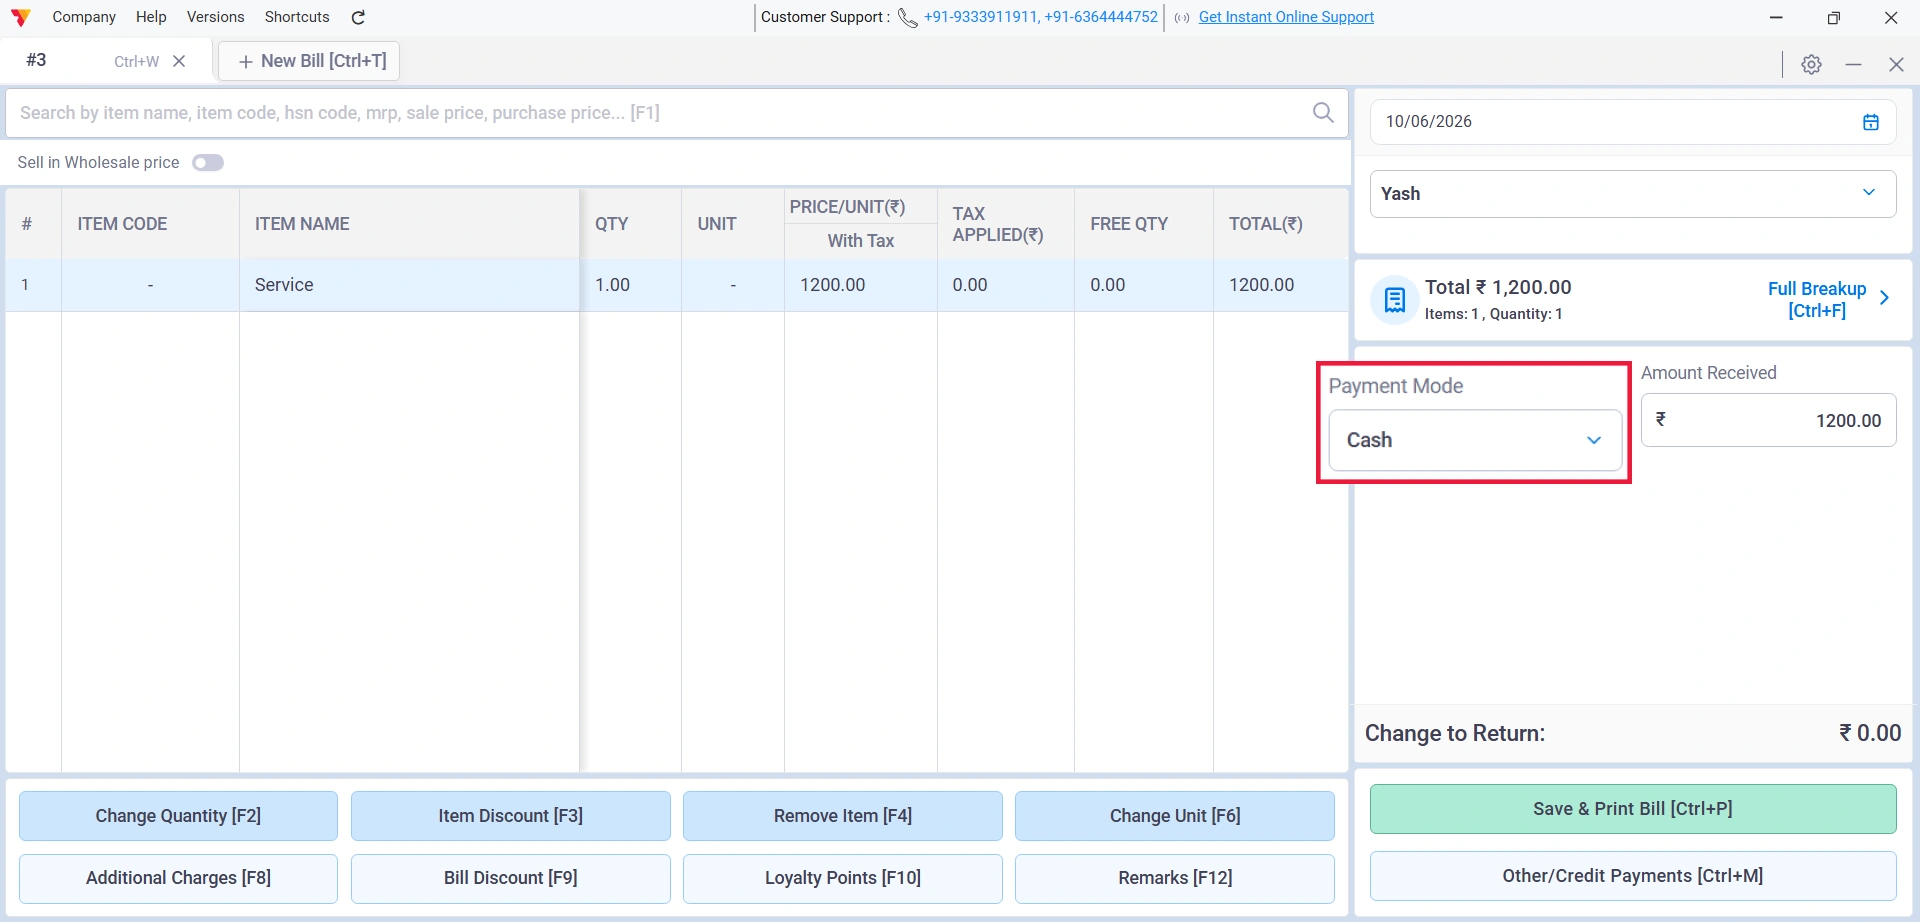This screenshot has width=1920, height=922.
Task: Click the live support broadcast icon
Action: click(1182, 18)
